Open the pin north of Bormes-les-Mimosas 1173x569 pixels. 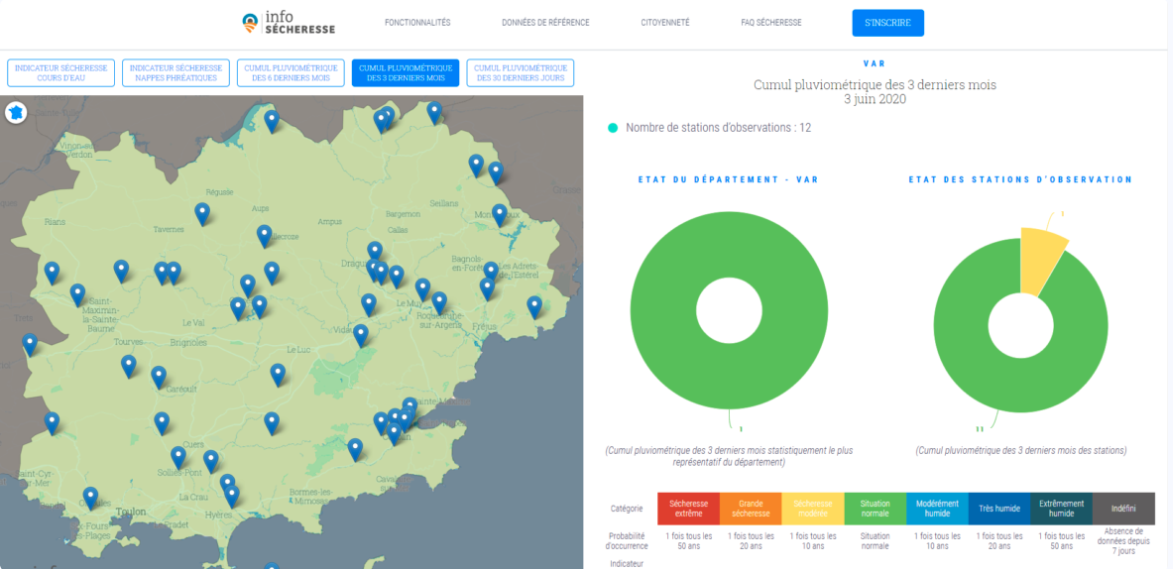pos(355,449)
